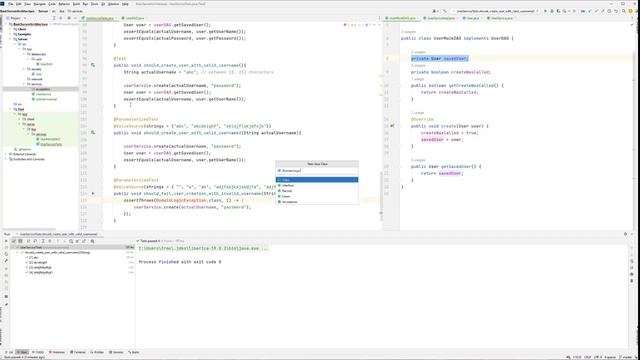Click run gutter icon beside should_create_user_with_valid_username2
640x360 pixels.
coord(93,133)
